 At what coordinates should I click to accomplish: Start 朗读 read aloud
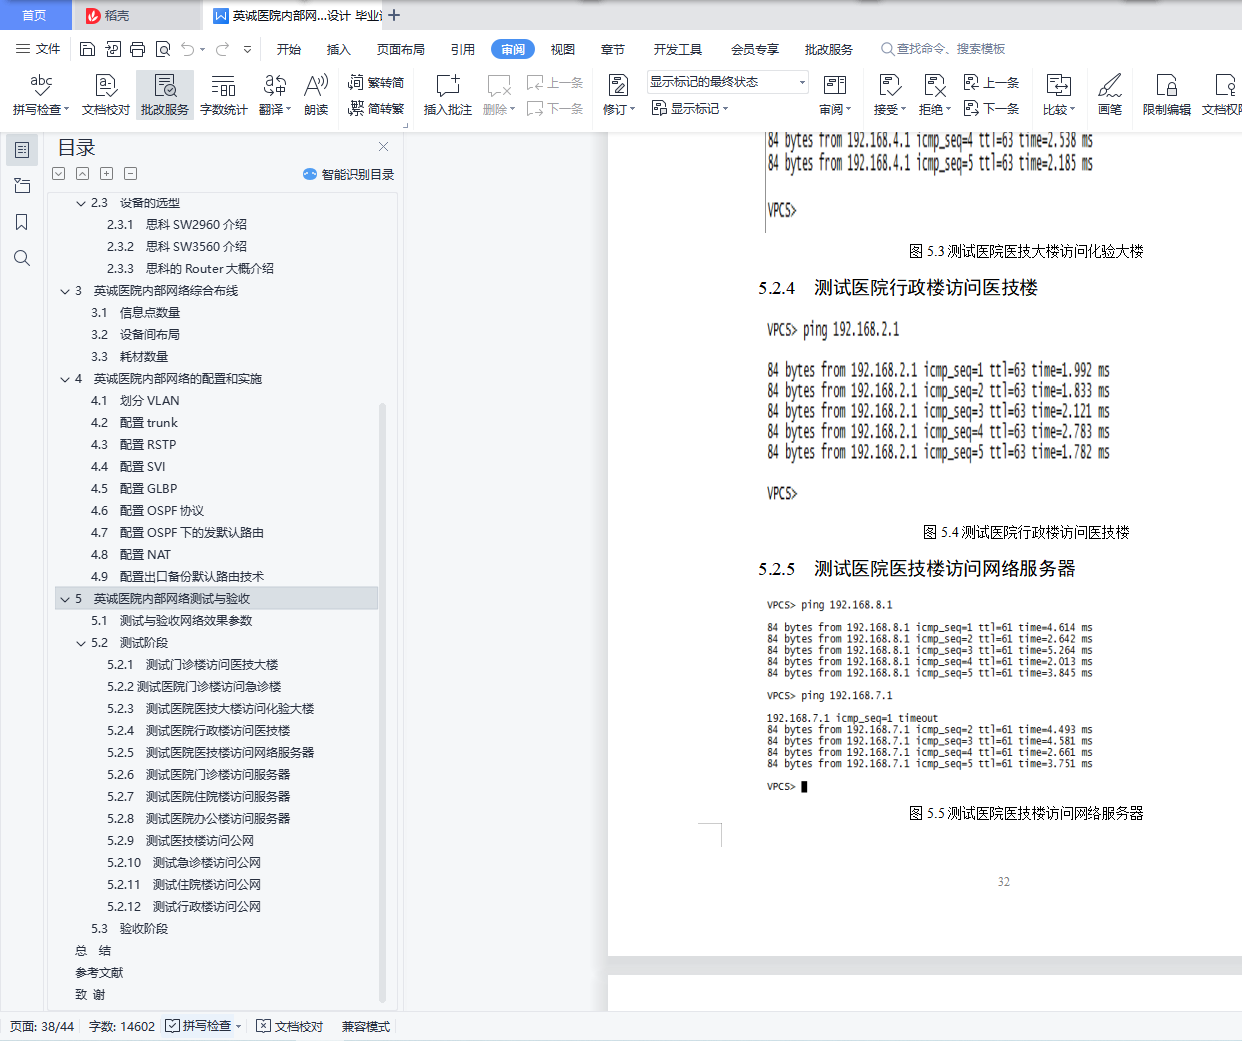(x=316, y=95)
